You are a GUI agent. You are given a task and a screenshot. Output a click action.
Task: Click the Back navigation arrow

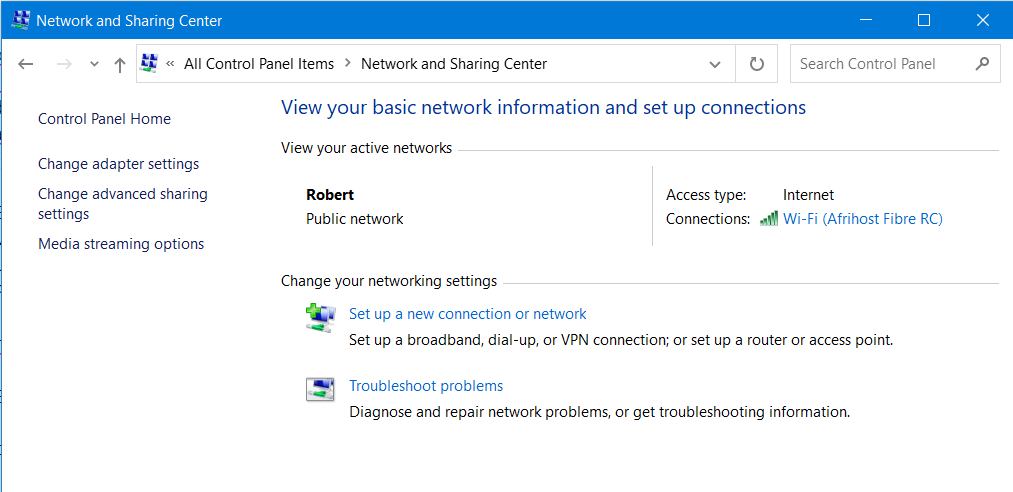click(26, 64)
